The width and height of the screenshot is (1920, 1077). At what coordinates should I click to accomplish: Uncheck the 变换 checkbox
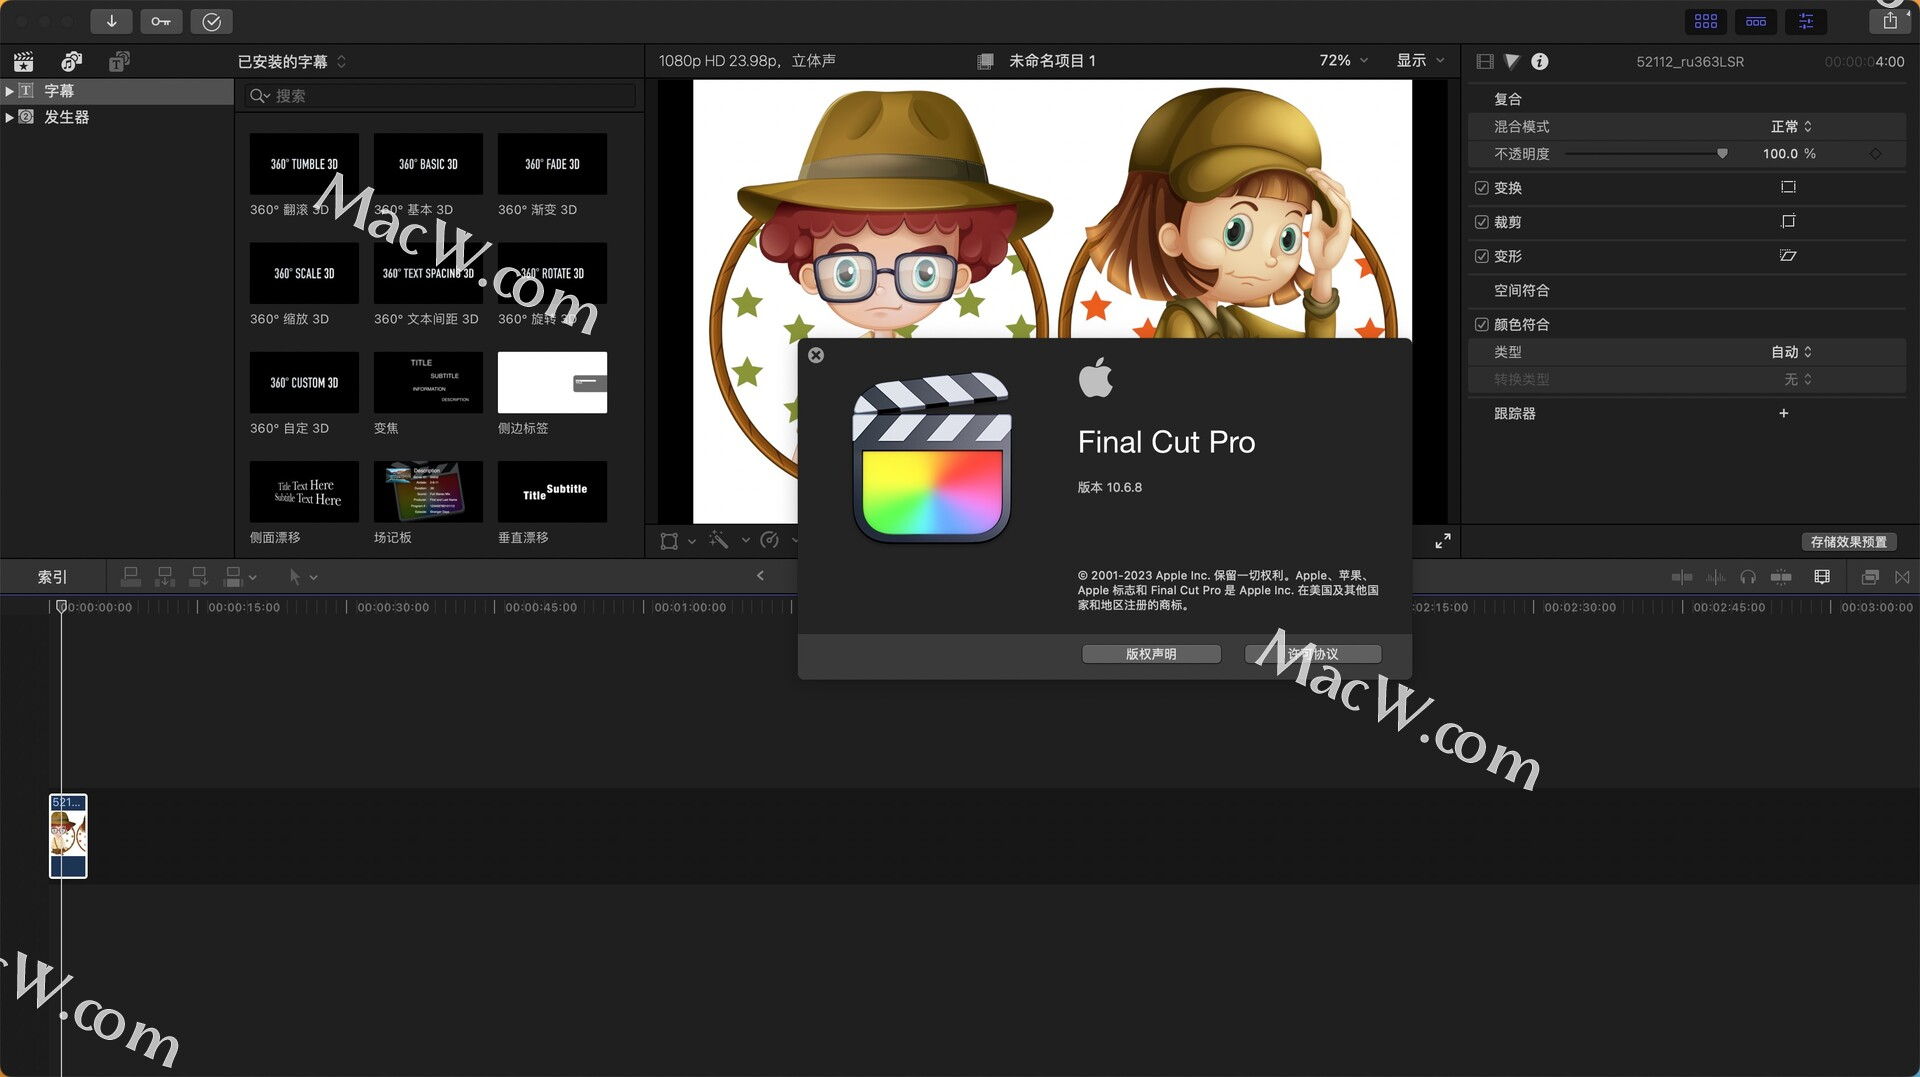pyautogui.click(x=1482, y=187)
